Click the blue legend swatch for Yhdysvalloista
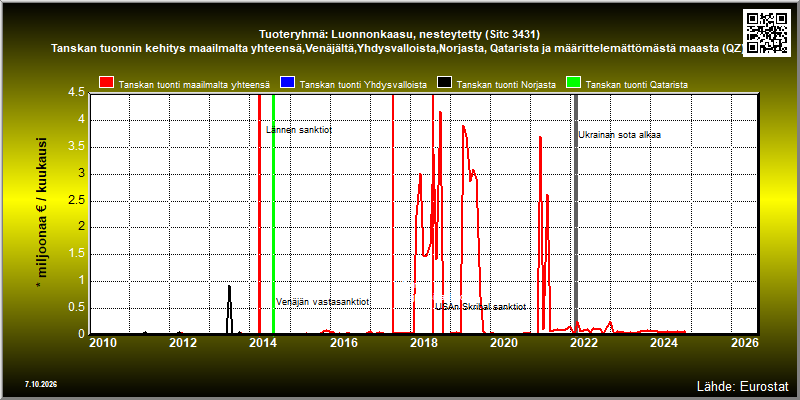The image size is (800, 400). click(x=288, y=84)
